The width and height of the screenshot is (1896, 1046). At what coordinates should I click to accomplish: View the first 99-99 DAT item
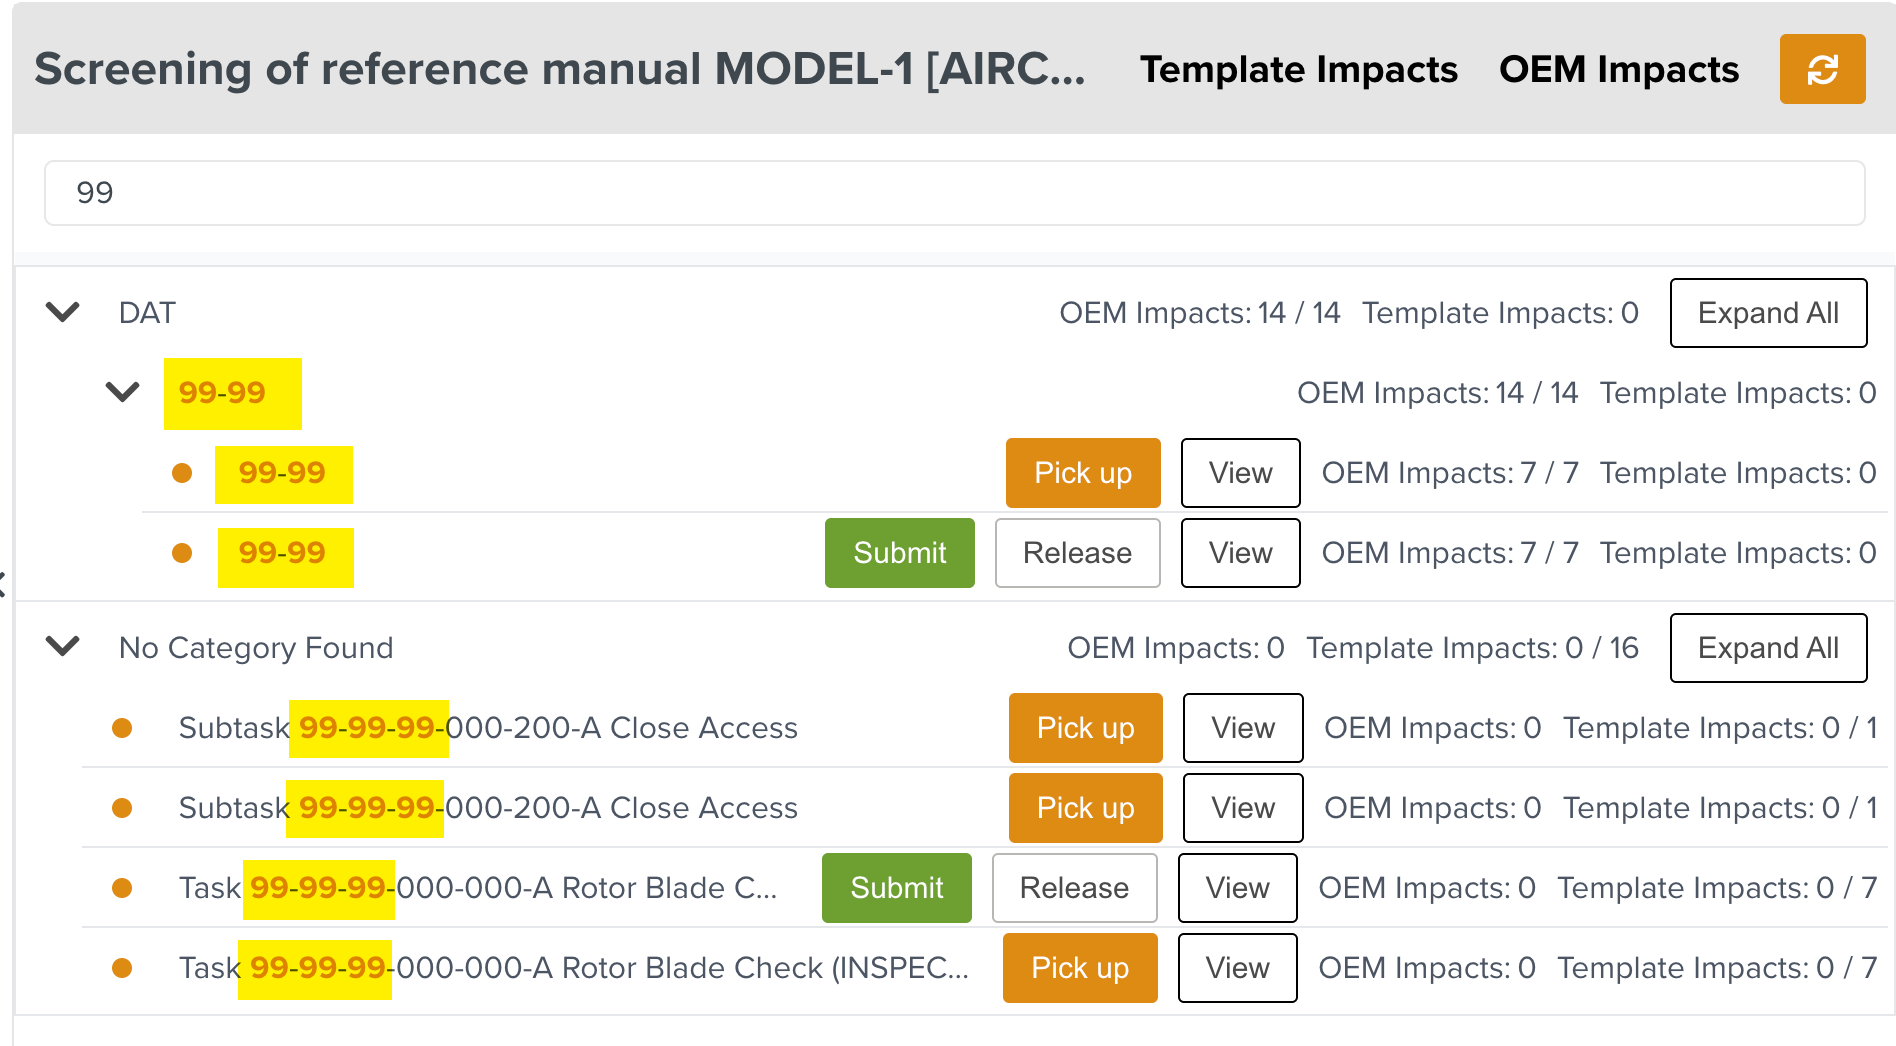click(x=1240, y=473)
